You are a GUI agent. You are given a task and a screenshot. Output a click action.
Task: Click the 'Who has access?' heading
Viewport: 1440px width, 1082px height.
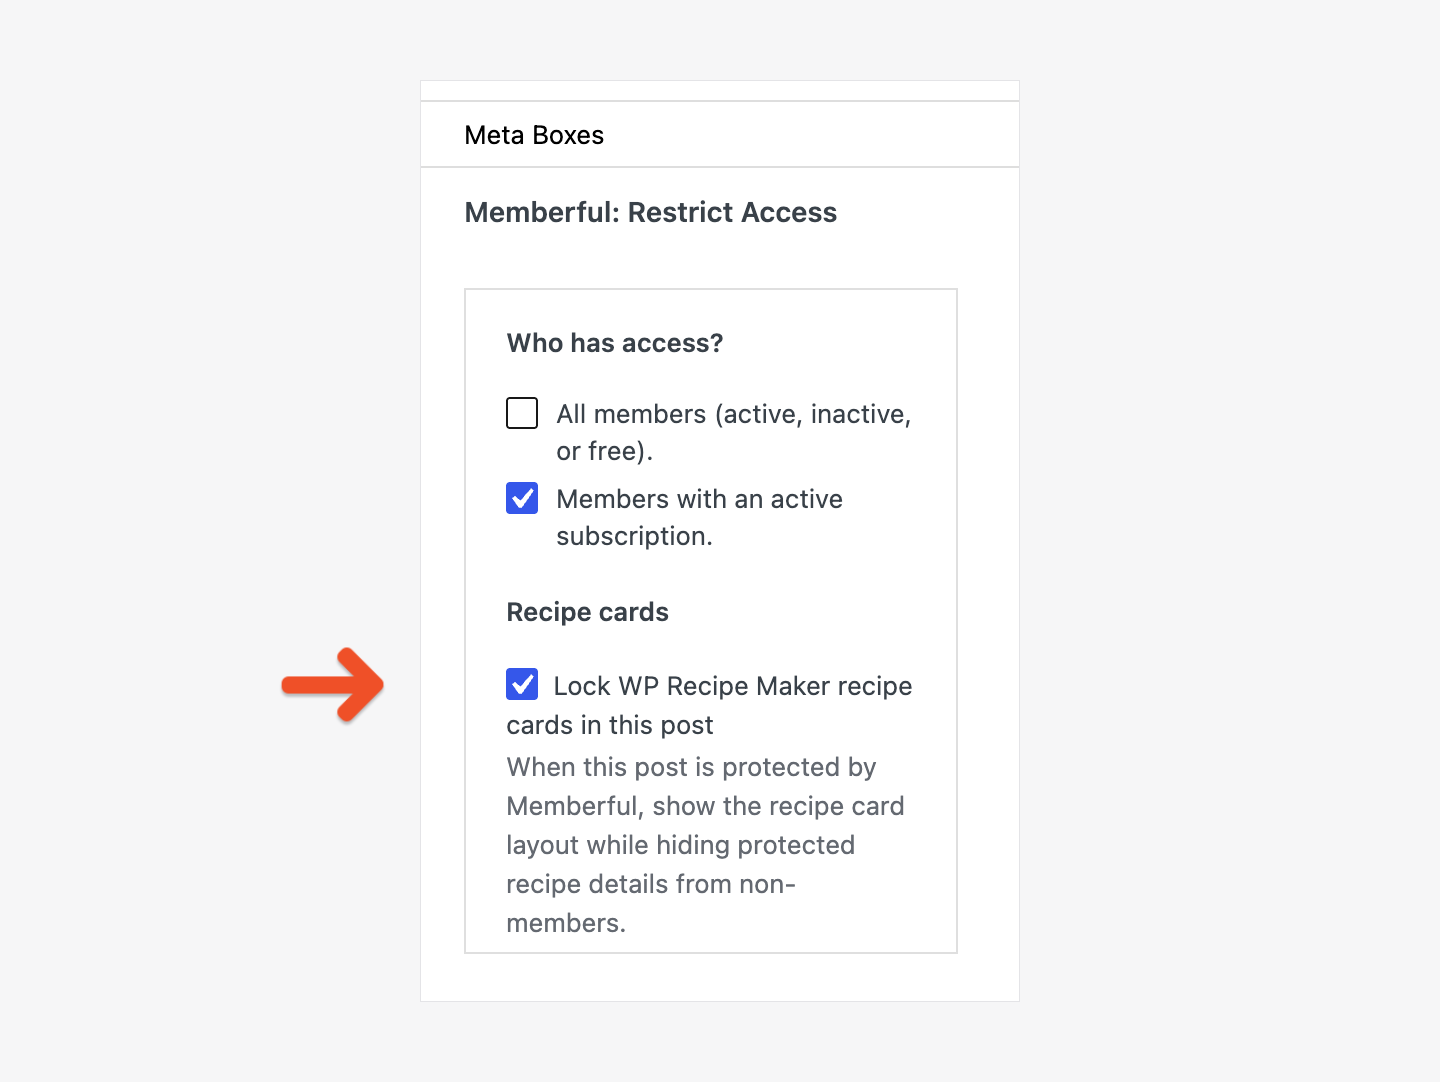[x=615, y=343]
